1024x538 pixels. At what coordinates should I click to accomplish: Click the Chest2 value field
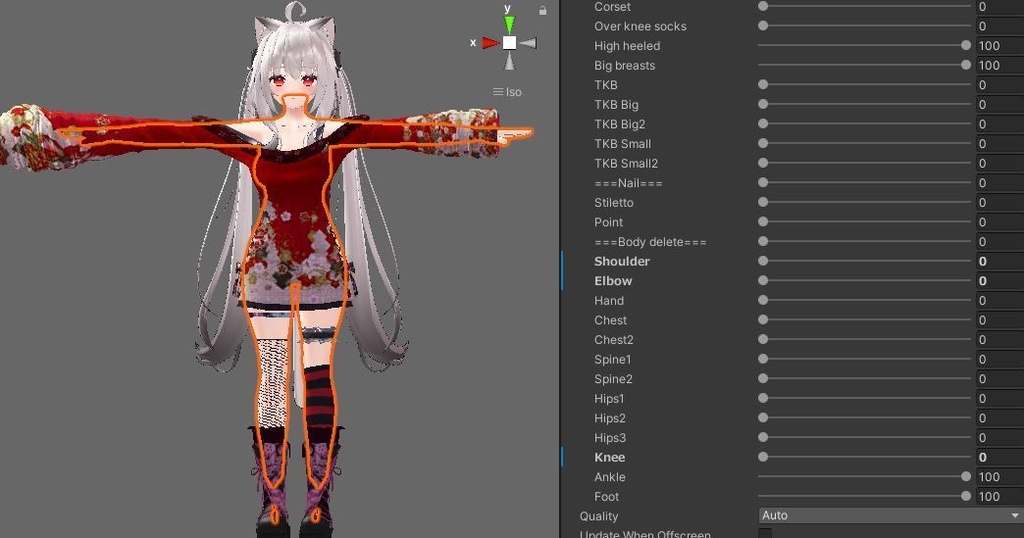tap(1000, 340)
